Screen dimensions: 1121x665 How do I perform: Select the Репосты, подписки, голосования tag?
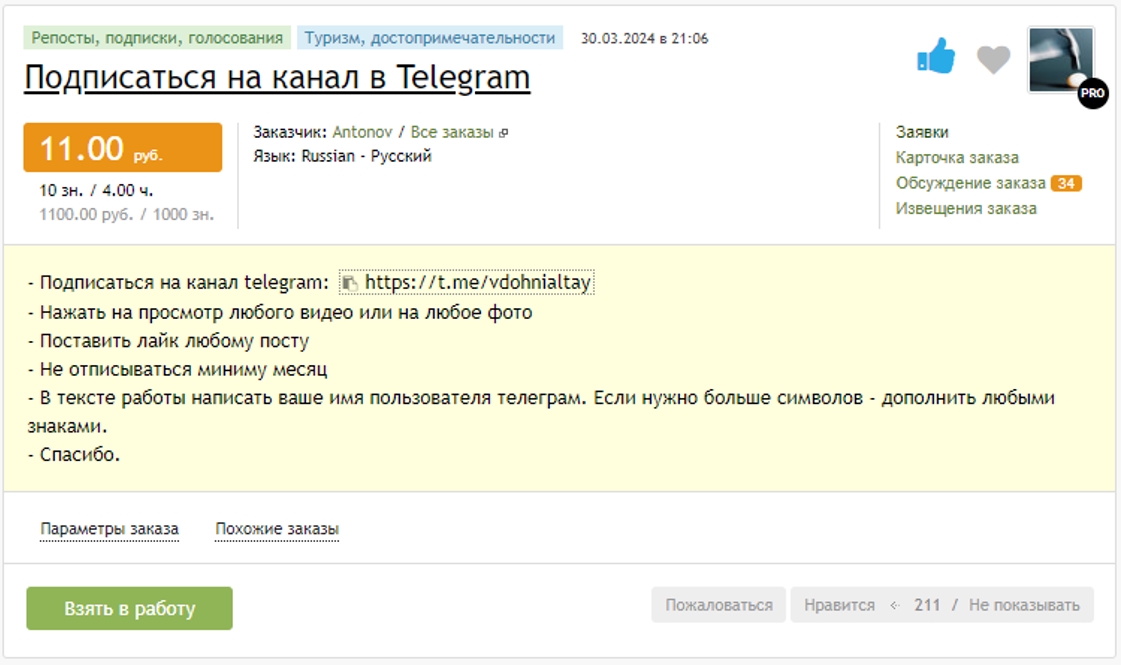[x=157, y=38]
